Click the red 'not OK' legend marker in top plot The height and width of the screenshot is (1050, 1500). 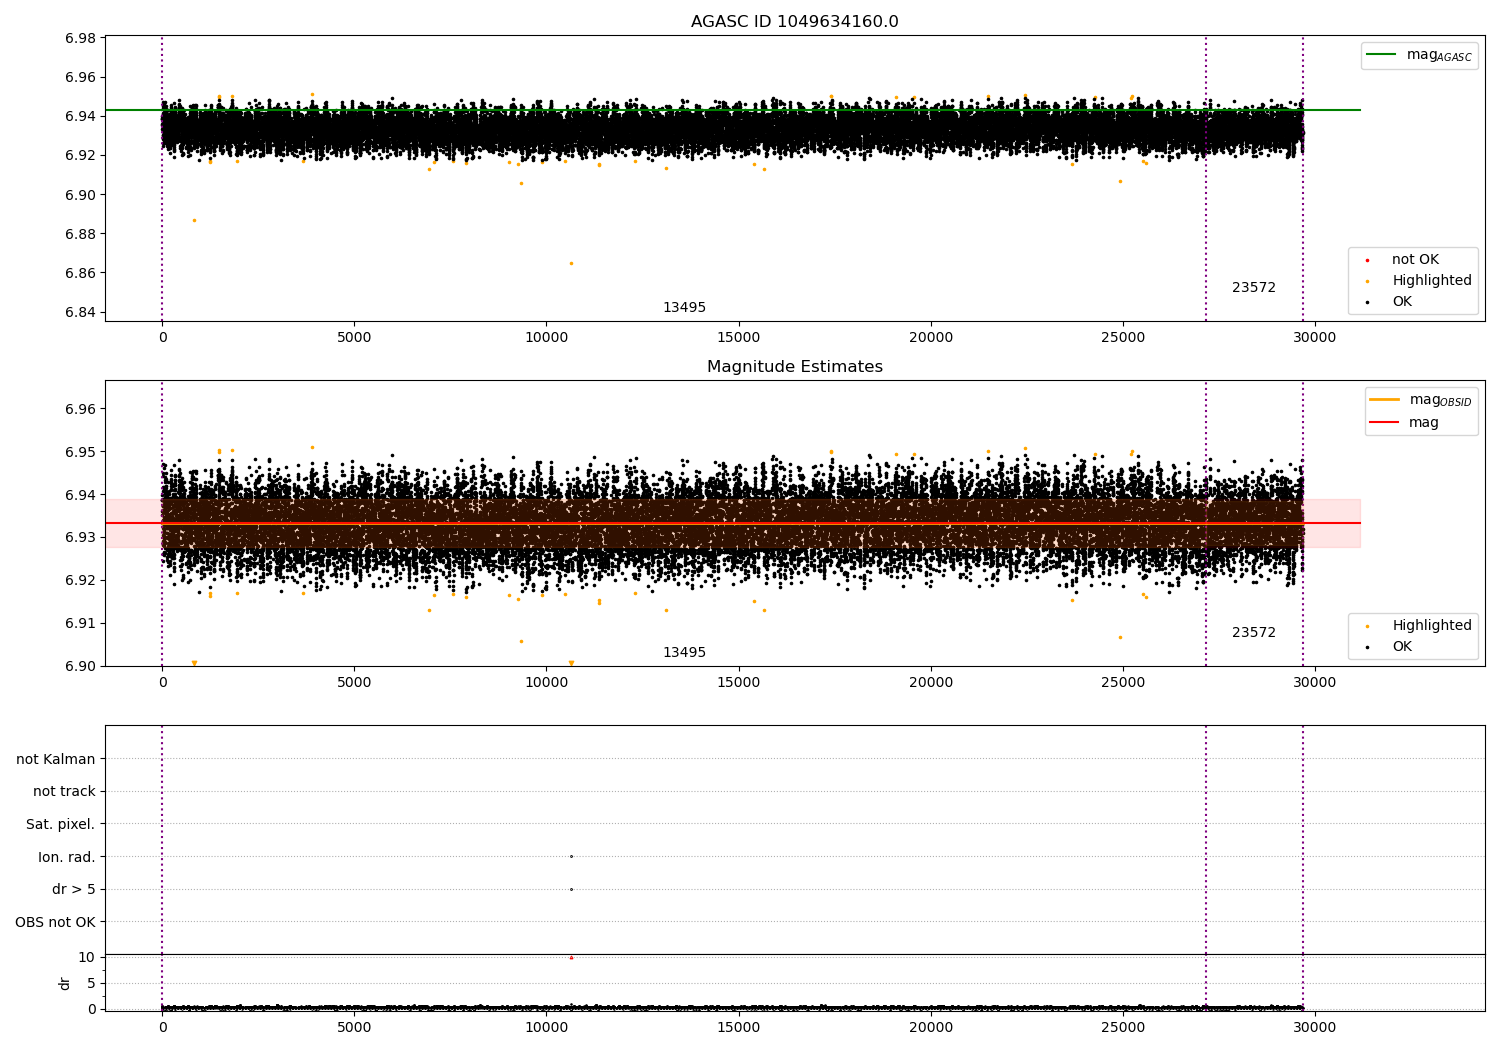(1367, 260)
